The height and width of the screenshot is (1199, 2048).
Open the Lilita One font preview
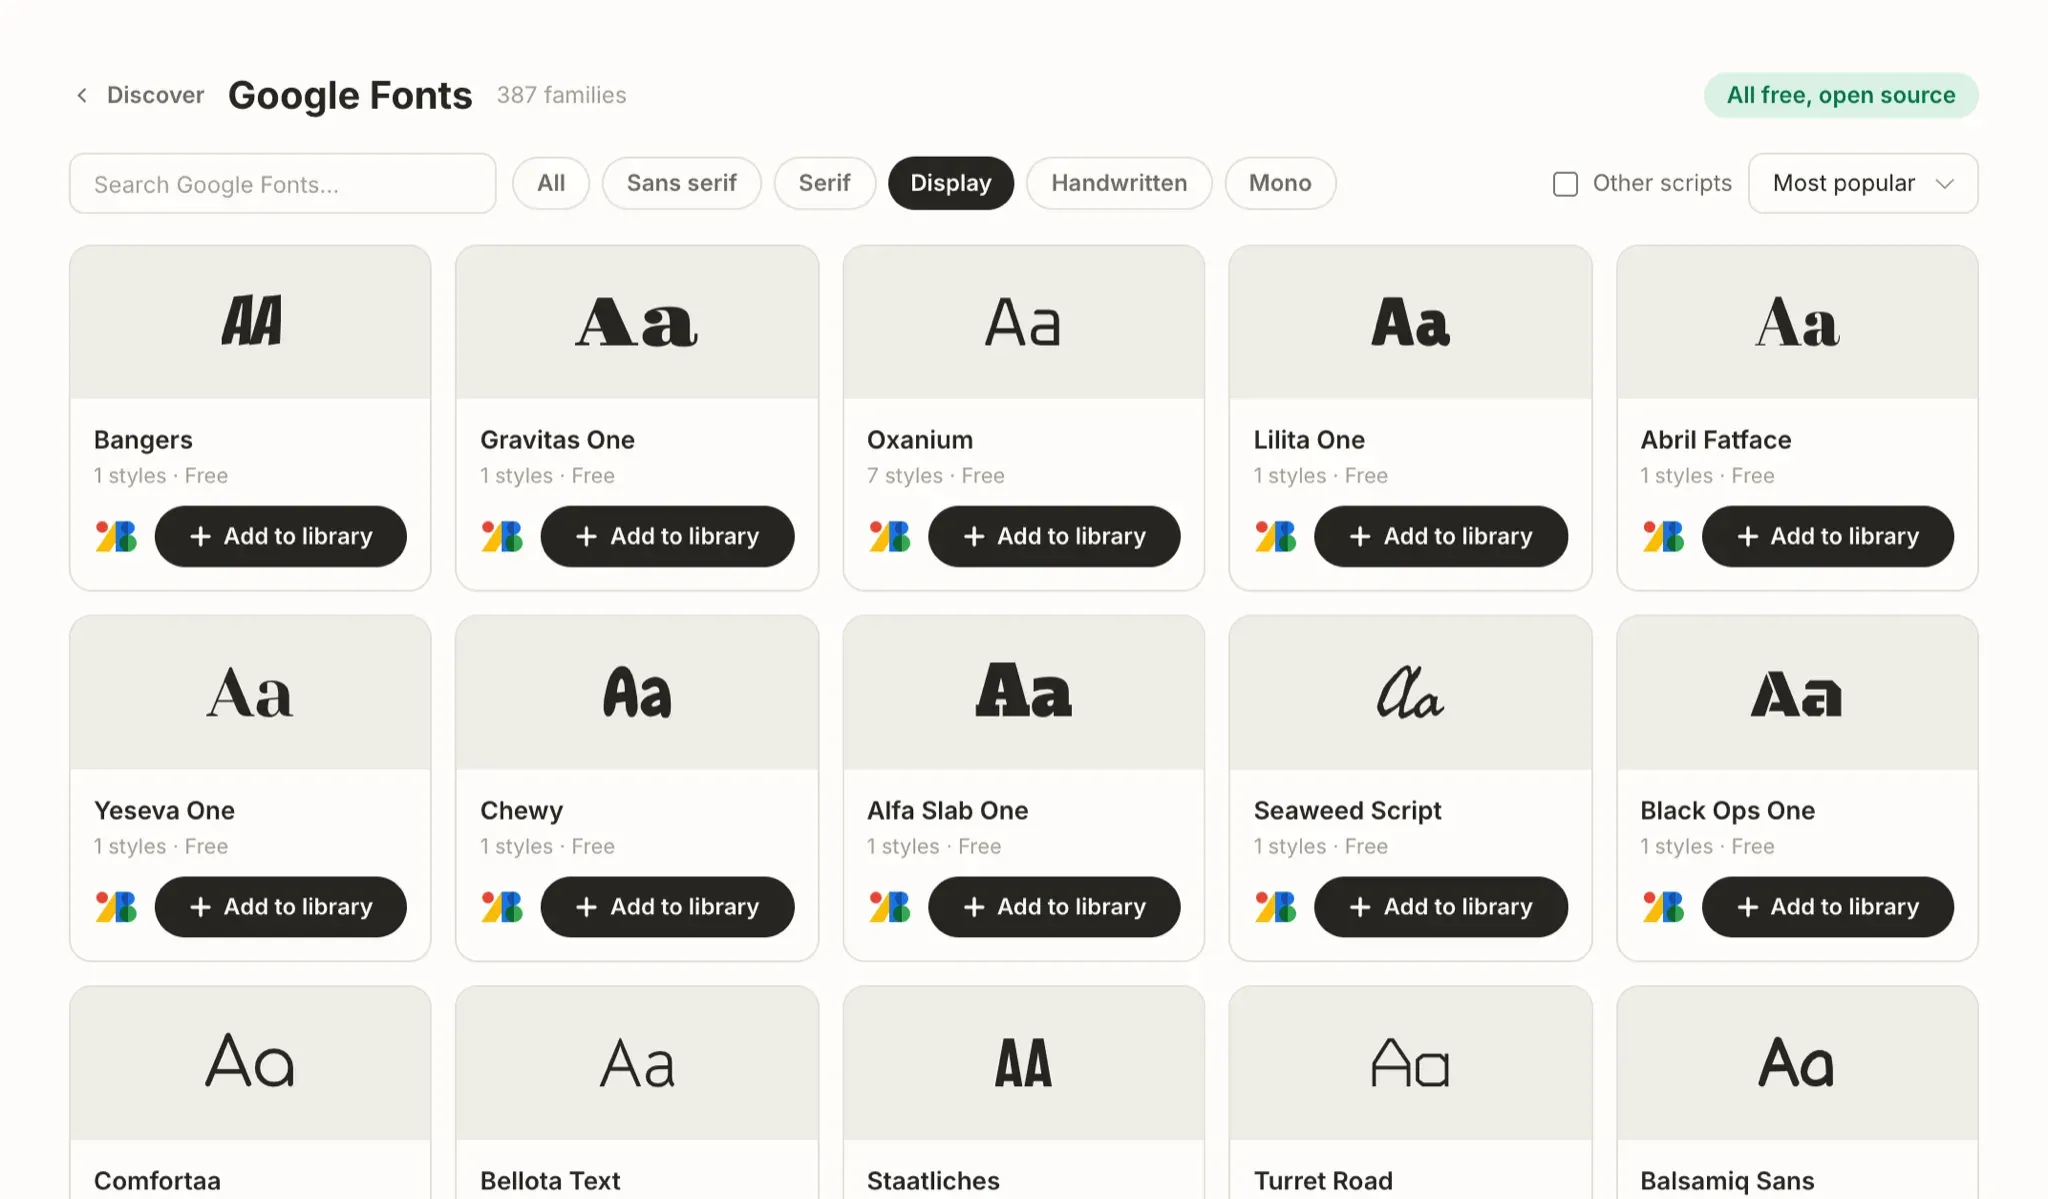1410,322
